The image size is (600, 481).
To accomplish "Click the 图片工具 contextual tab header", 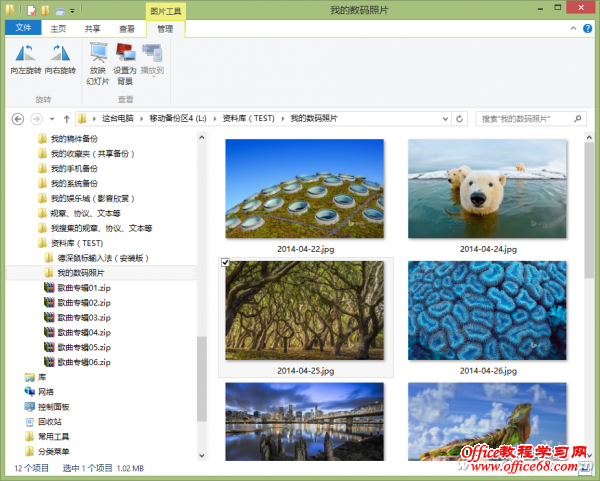I will (x=166, y=11).
